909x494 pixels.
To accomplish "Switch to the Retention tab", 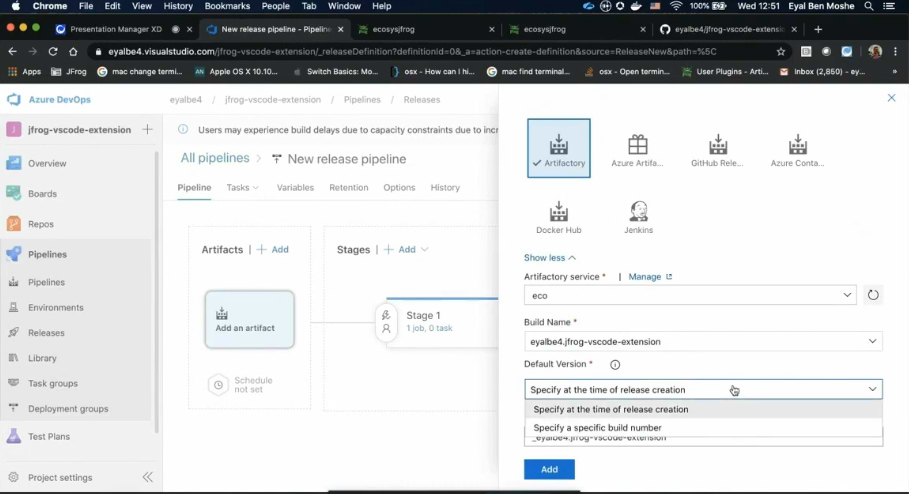I will [348, 187].
